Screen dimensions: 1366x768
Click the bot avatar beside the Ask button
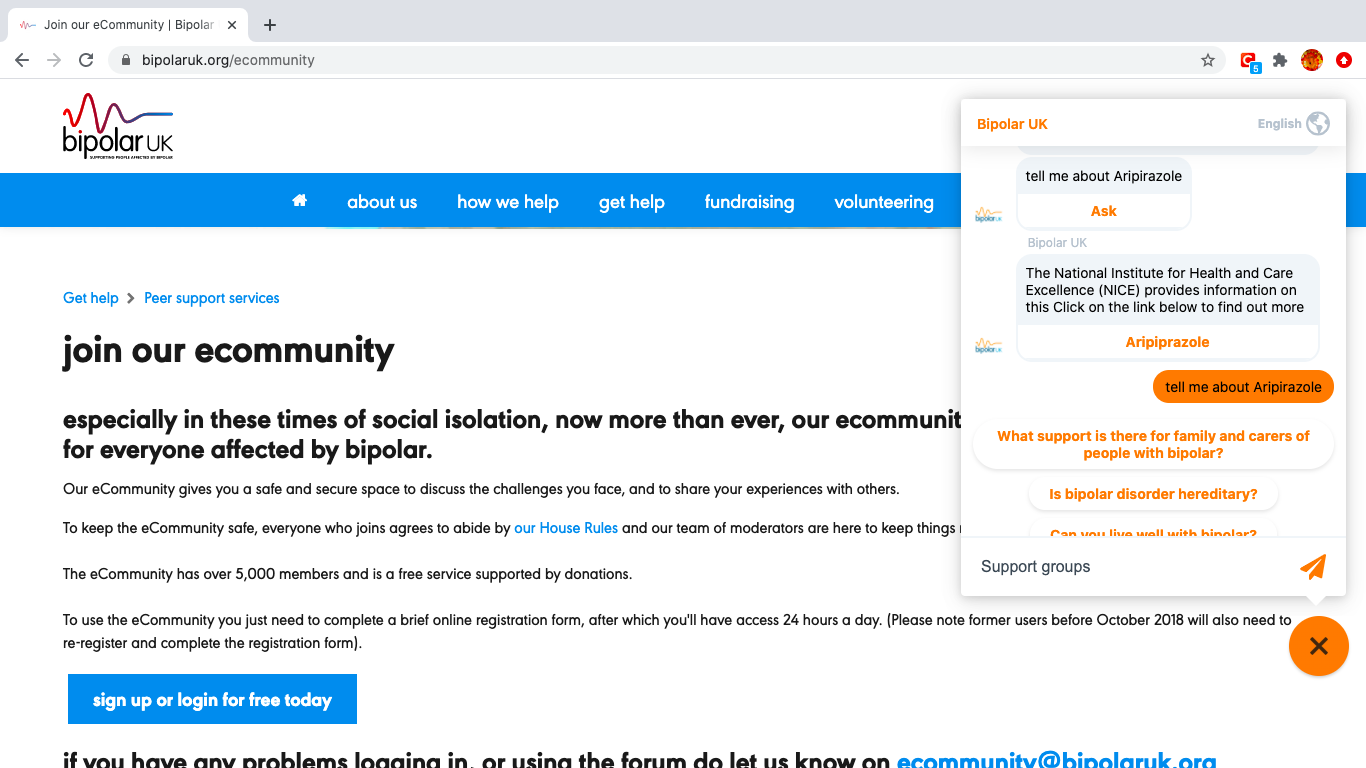[x=988, y=214]
